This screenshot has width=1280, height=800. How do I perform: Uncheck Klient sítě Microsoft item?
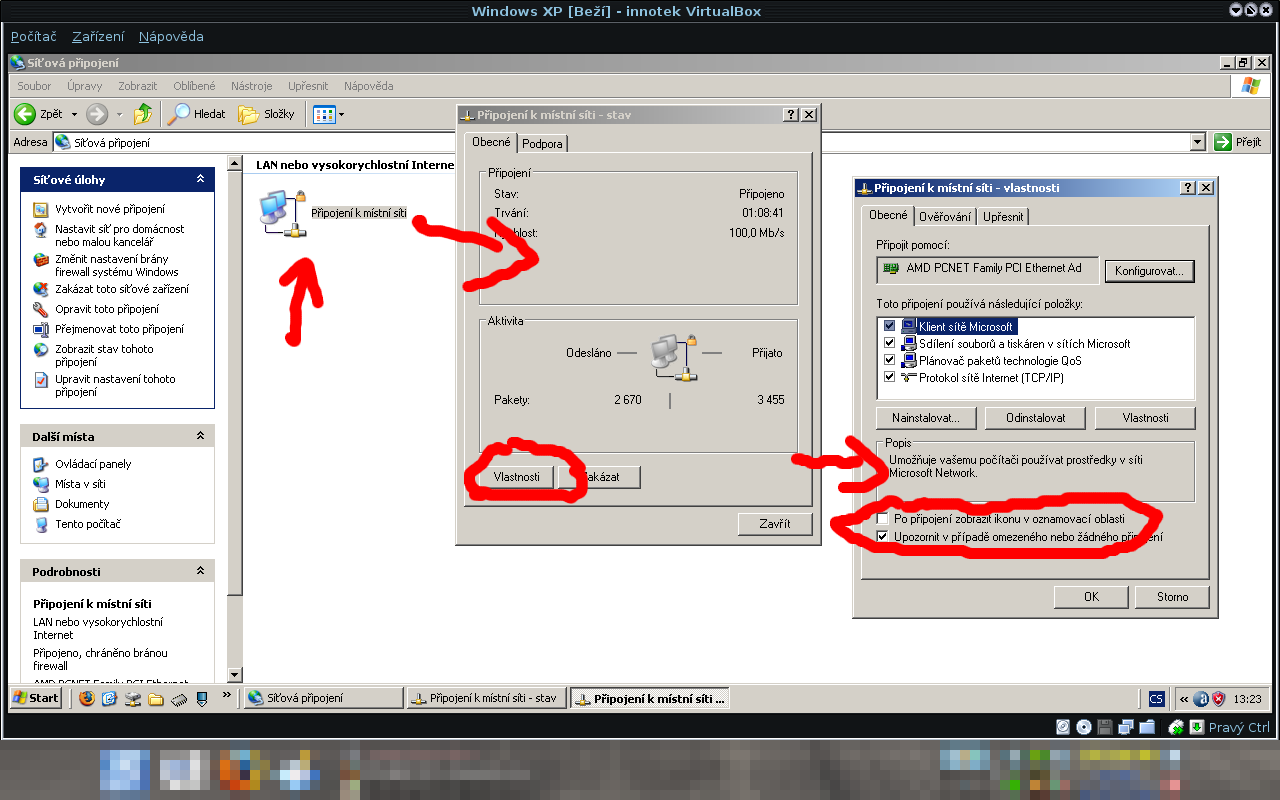click(890, 326)
